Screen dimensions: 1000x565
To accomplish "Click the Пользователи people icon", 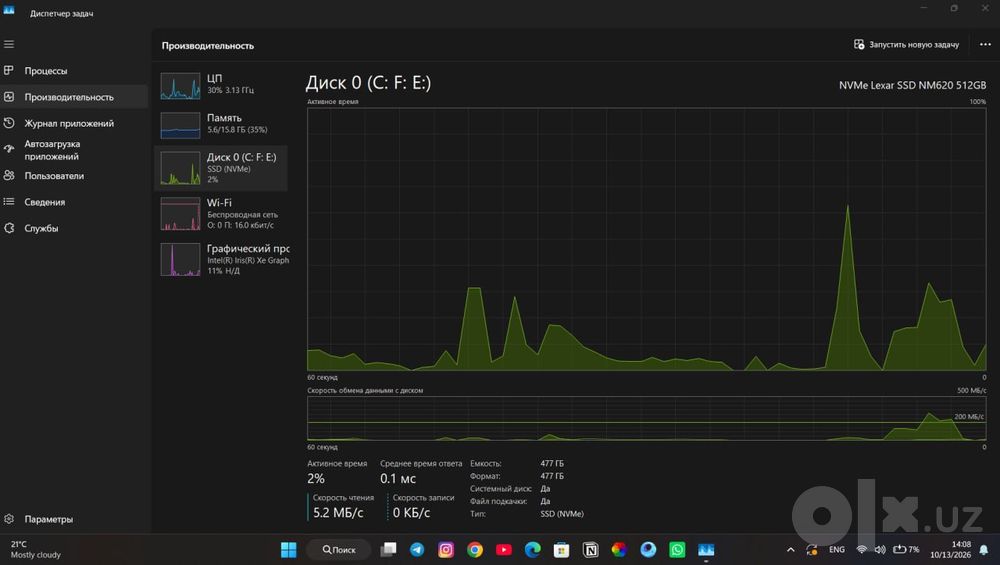I will click(9, 175).
